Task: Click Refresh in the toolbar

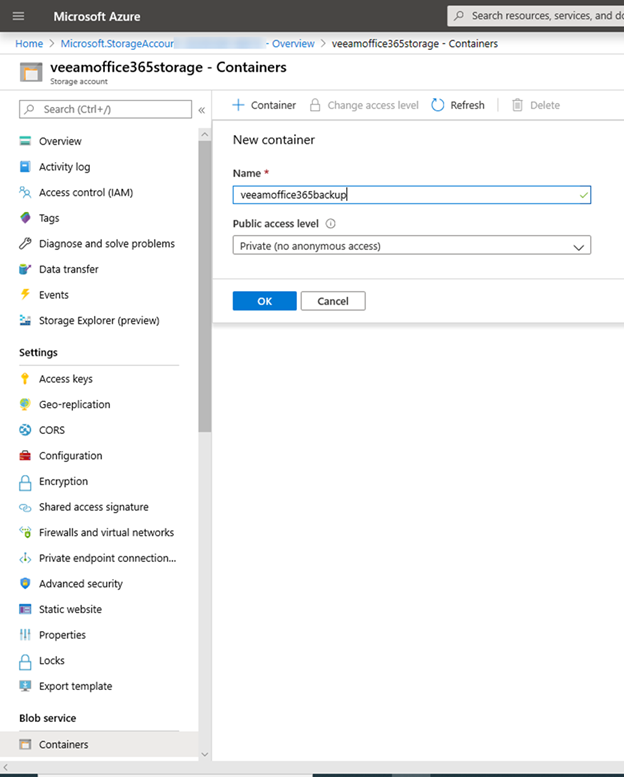Action: click(458, 106)
